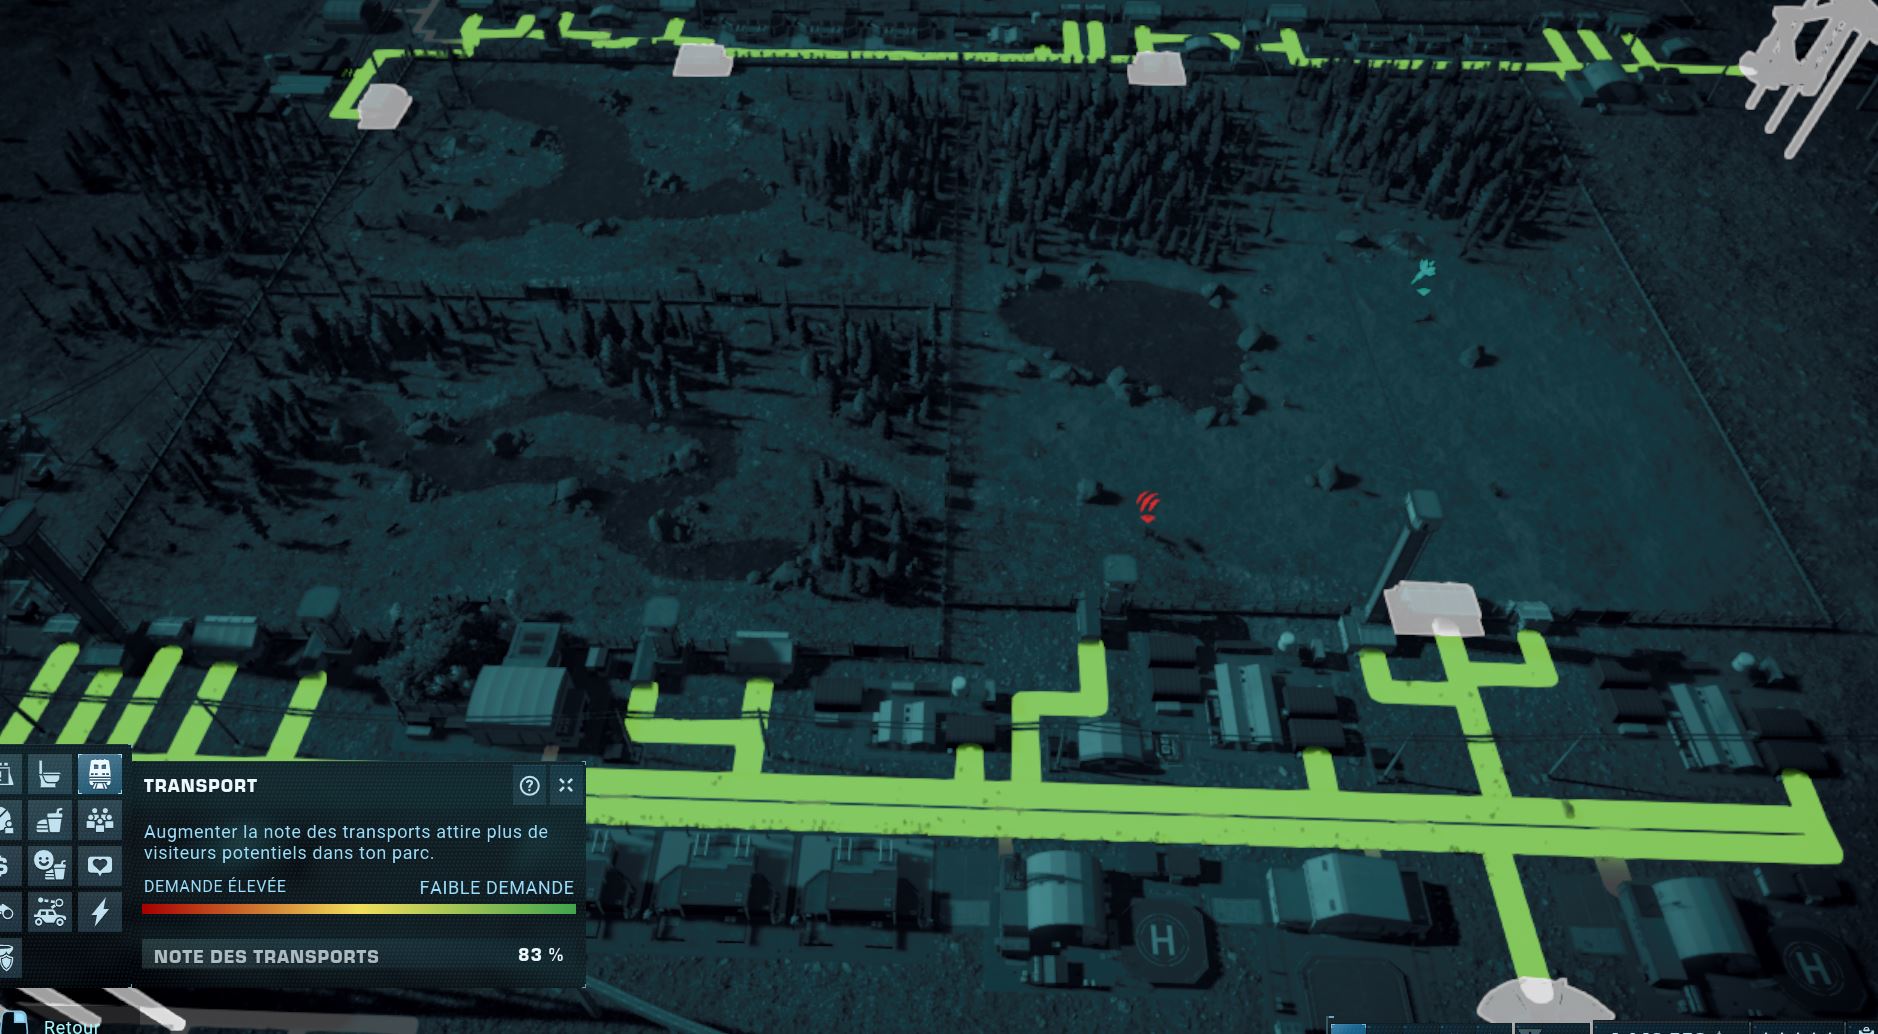
Task: Select the Transport monorail view icon
Action: (x=99, y=774)
